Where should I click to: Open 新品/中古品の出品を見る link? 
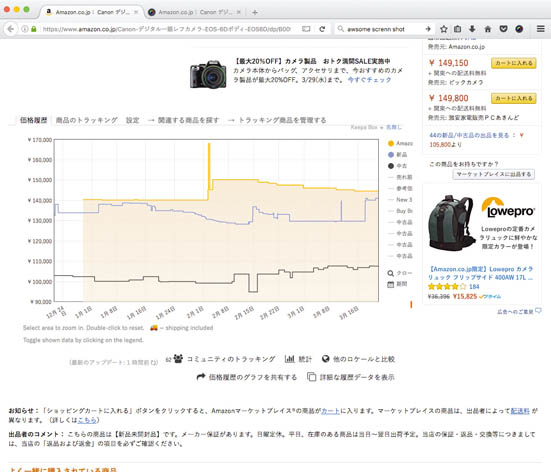click(x=469, y=135)
